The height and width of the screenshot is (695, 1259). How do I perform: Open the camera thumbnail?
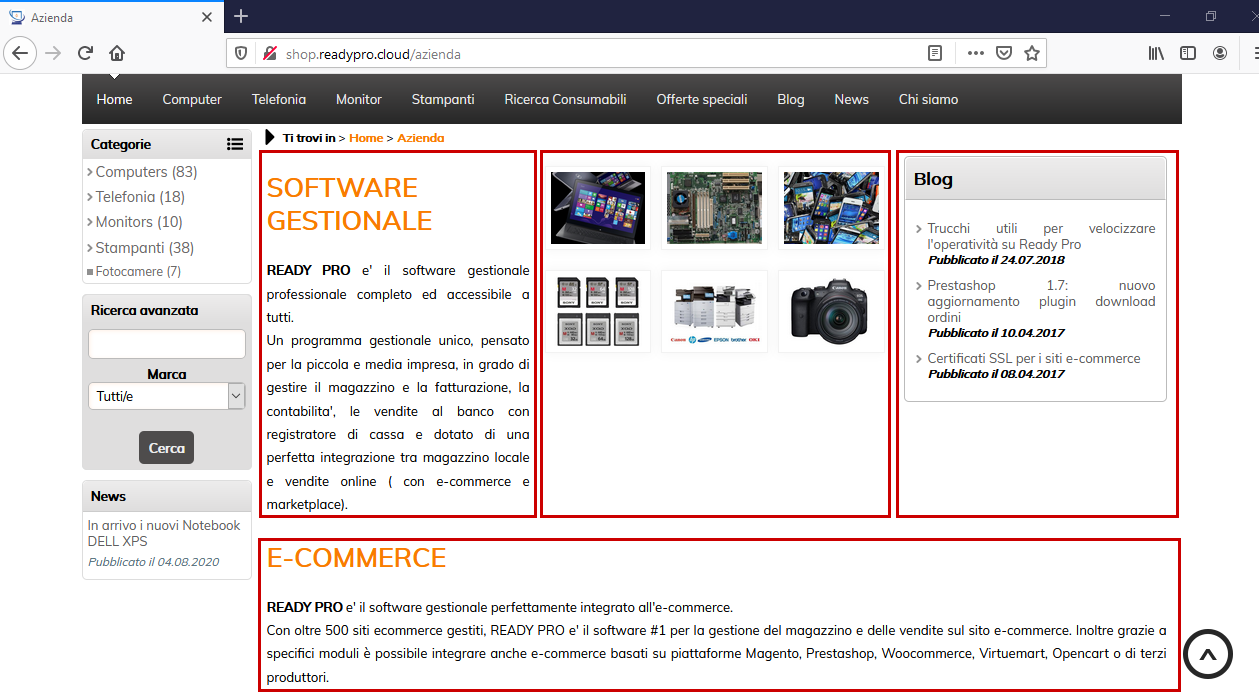831,311
